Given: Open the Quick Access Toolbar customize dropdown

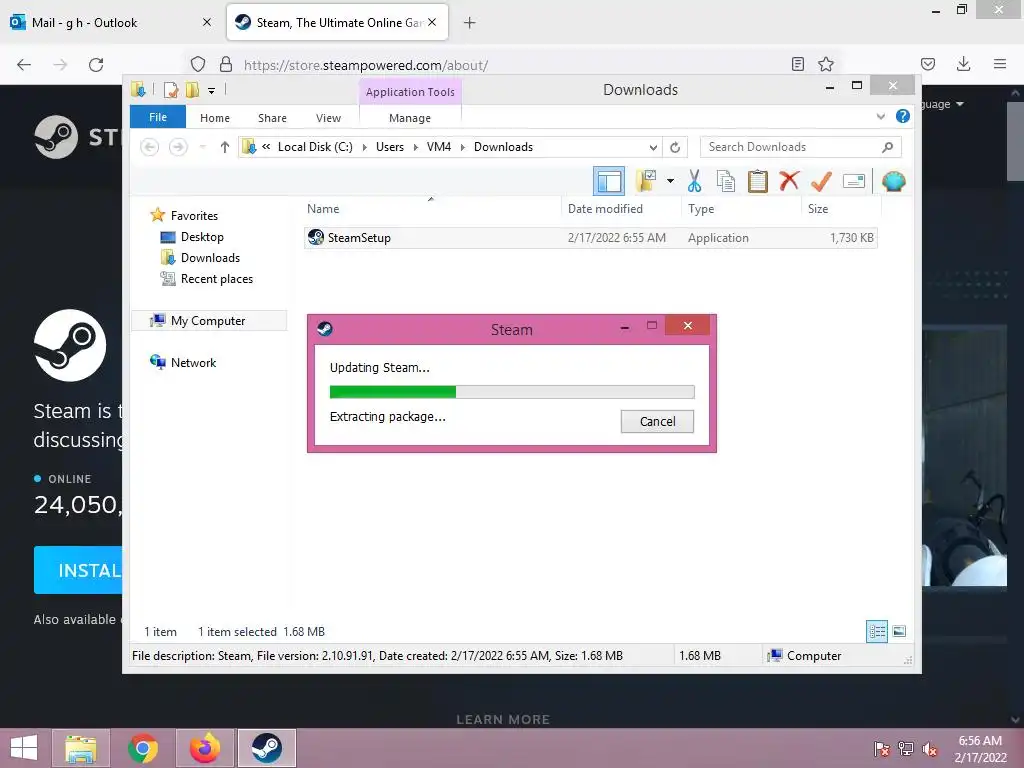Looking at the screenshot, I should [x=212, y=90].
